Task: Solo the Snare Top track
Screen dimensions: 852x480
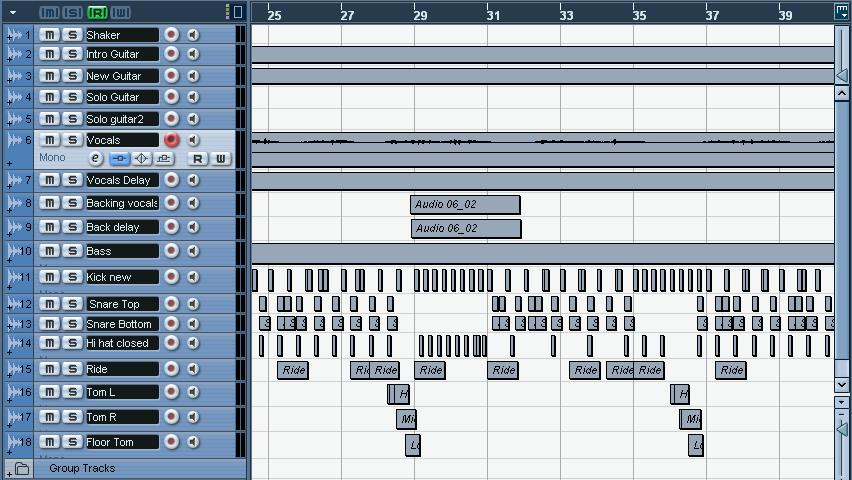Action: pos(72,304)
